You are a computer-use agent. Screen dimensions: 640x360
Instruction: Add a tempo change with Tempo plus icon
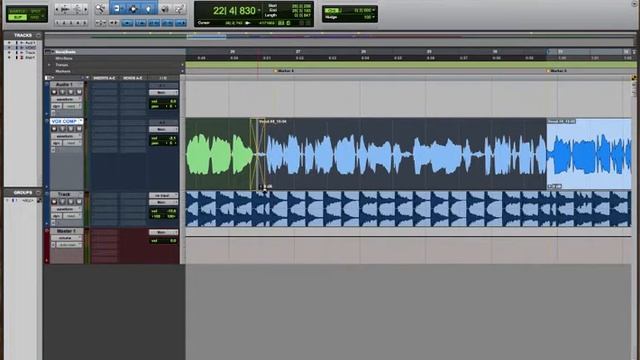[x=182, y=65]
